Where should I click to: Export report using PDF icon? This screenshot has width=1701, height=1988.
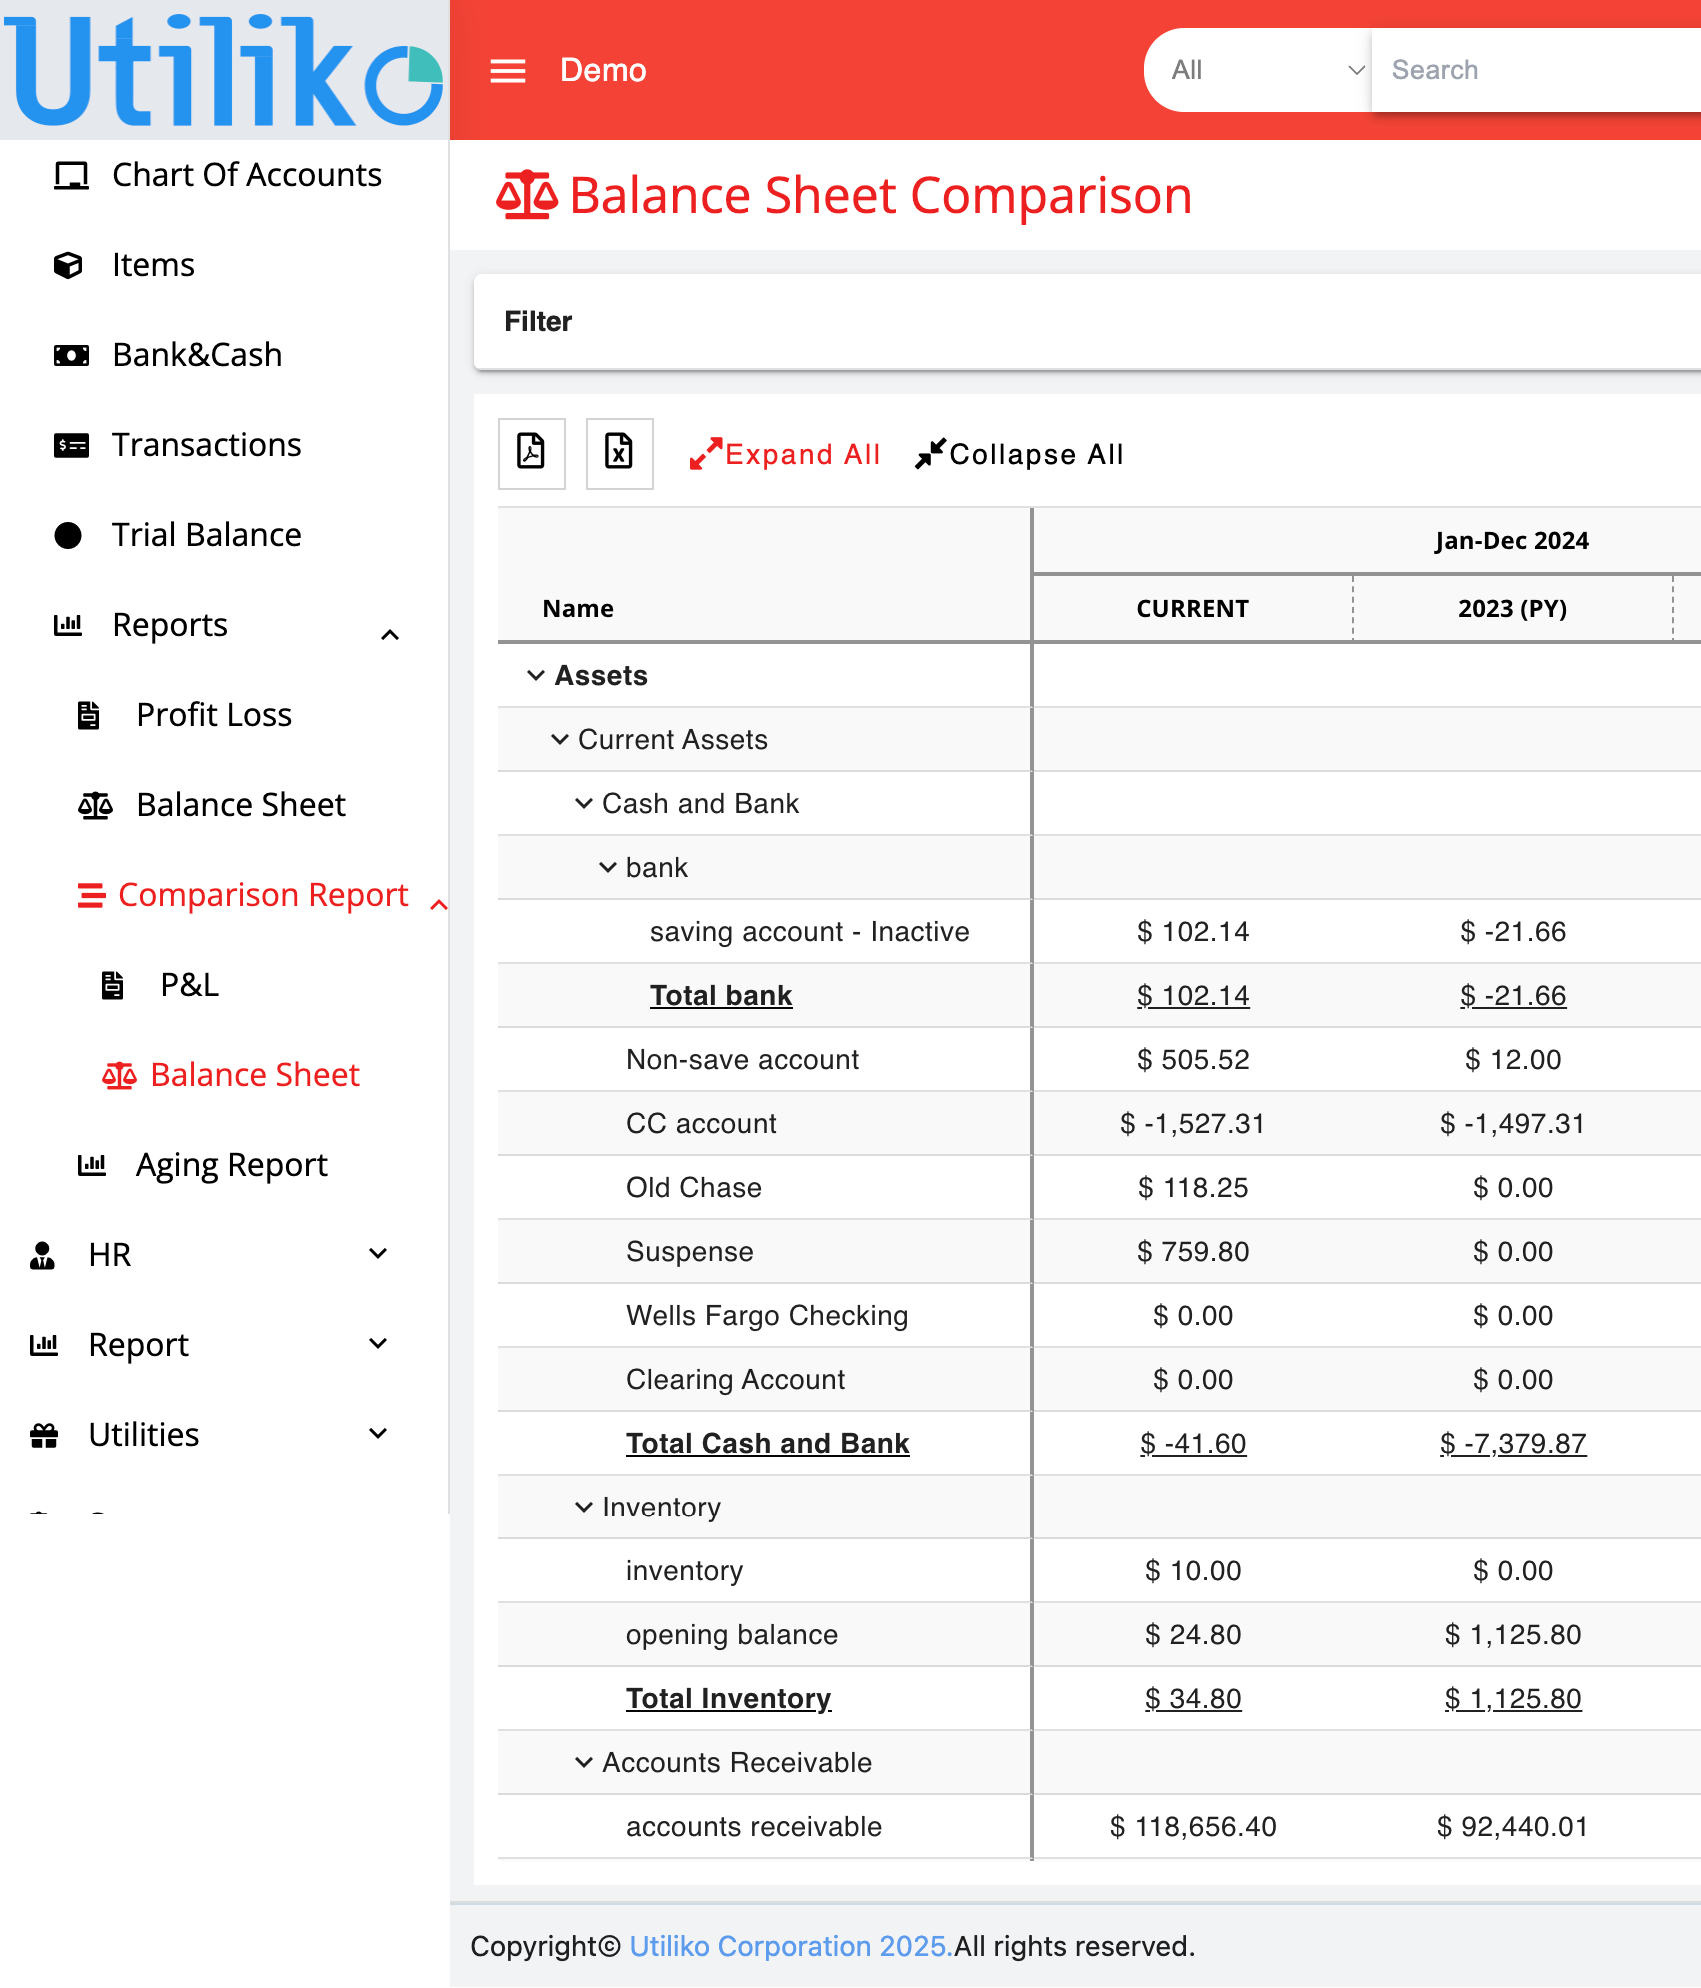531,453
